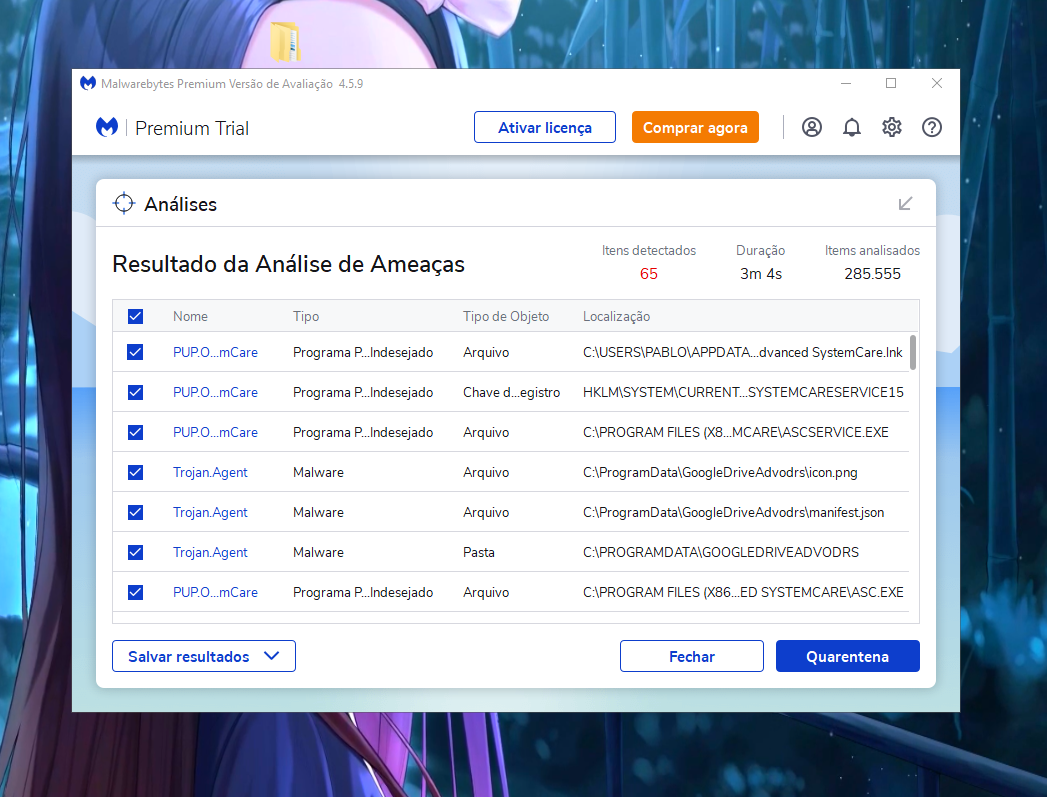
Task: Click path C:\ProgramData\GoogleDriveAdvodrs\manifest.json
Action: (x=733, y=512)
